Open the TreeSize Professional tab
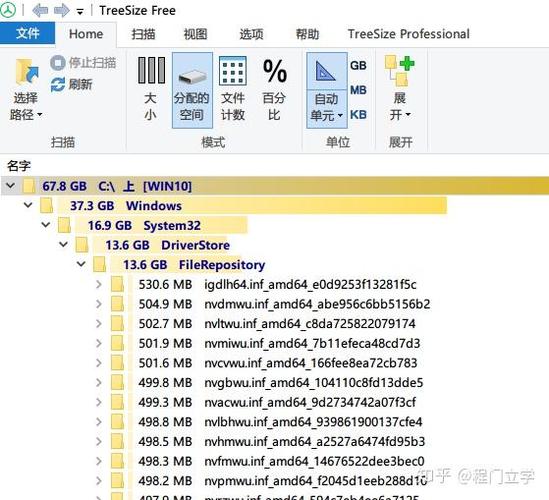Image resolution: width=549 pixels, height=500 pixels. pos(408,34)
